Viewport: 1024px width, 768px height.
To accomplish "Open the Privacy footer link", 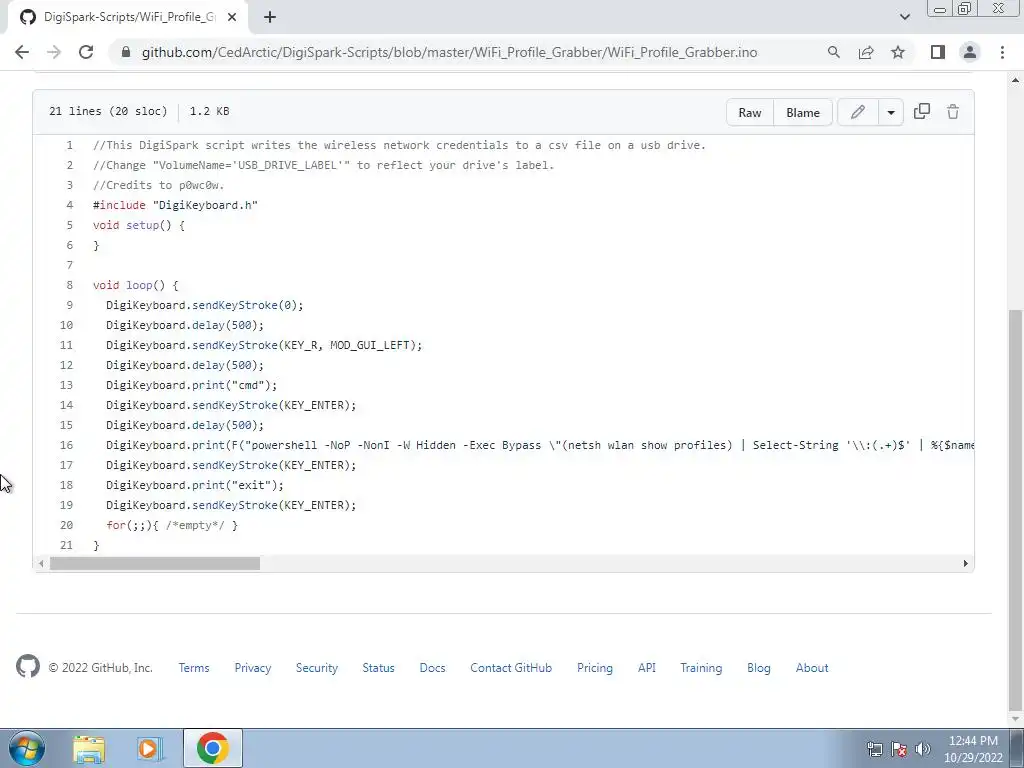I will click(253, 667).
